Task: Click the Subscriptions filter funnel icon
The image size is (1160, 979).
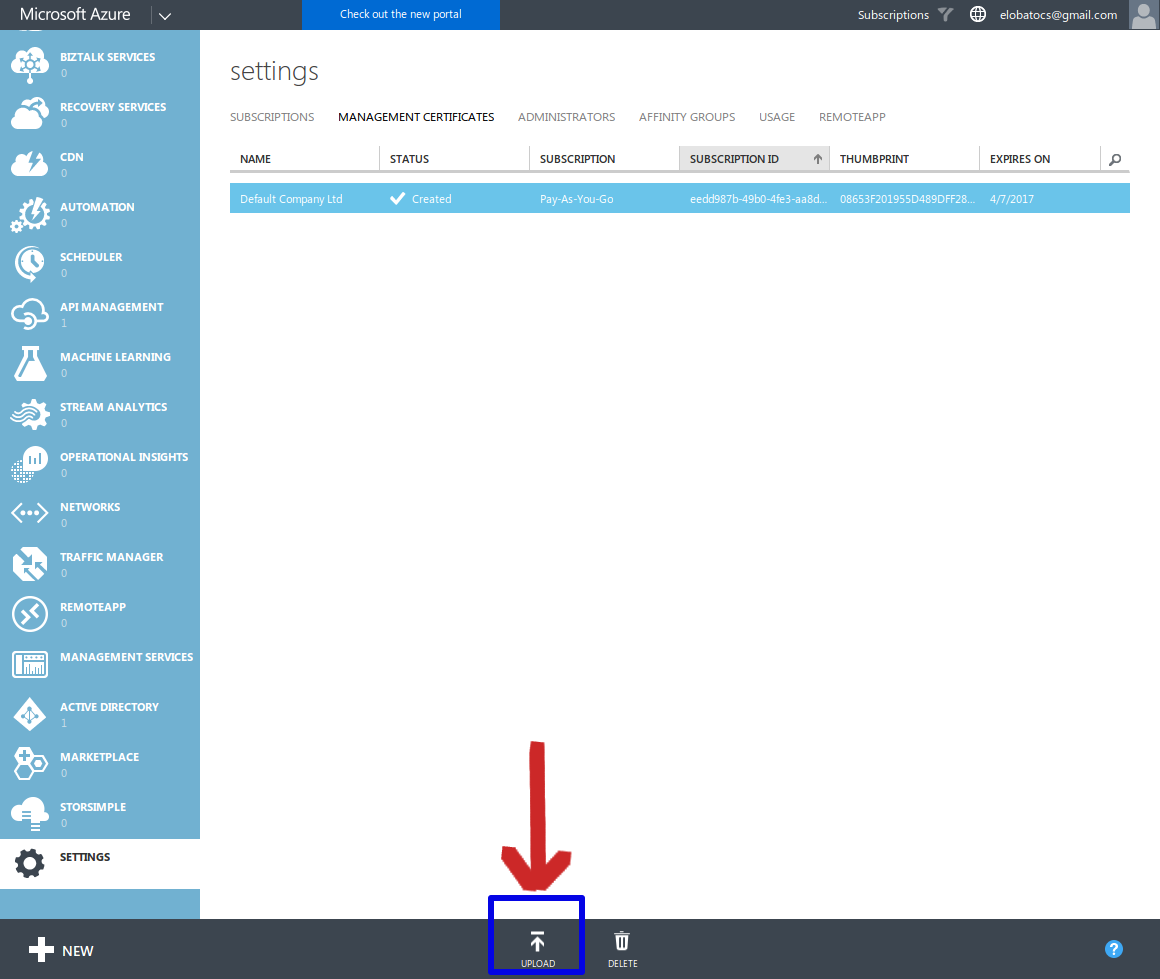Action: coord(945,14)
